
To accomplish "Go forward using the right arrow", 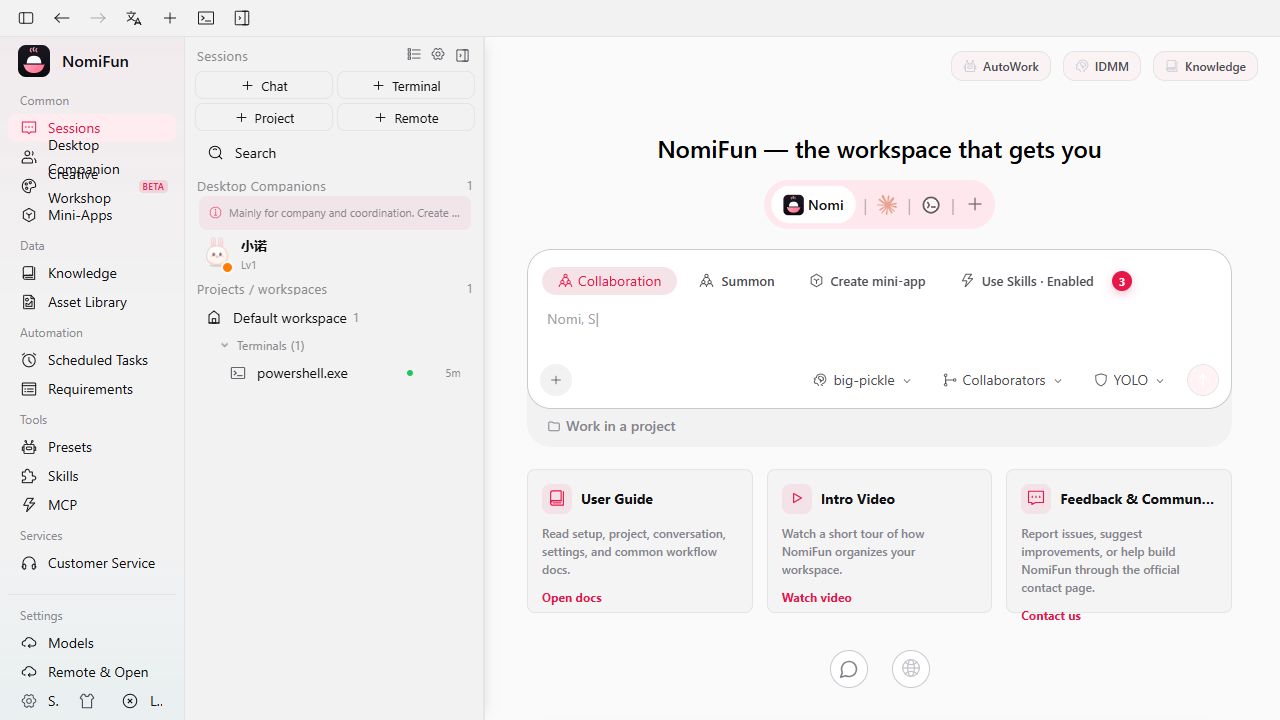I will pyautogui.click(x=98, y=18).
